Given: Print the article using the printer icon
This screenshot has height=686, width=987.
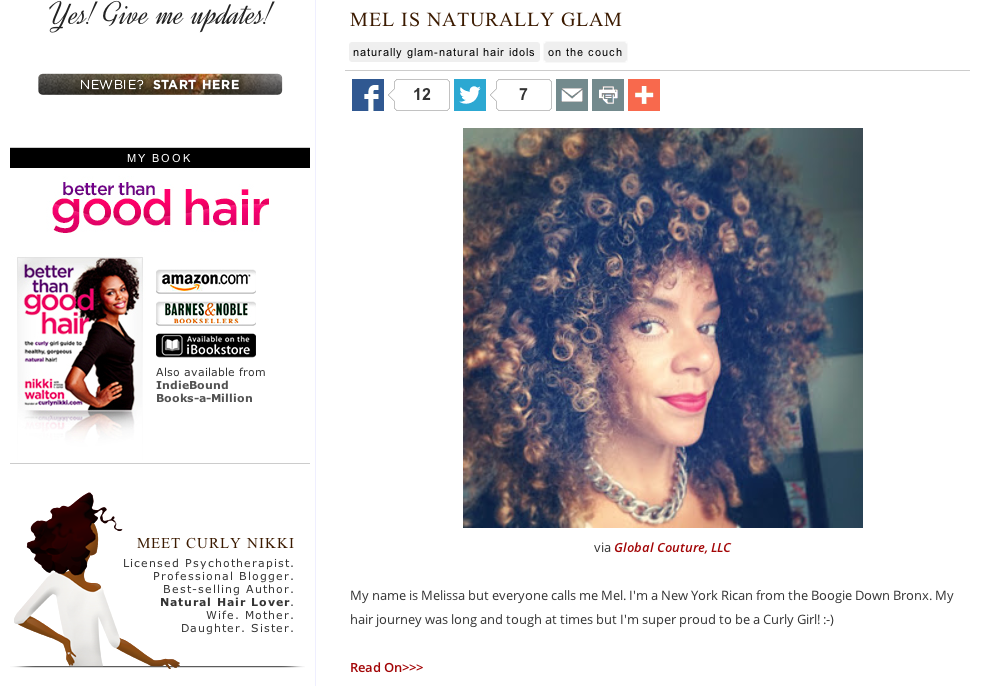Looking at the screenshot, I should click(607, 95).
